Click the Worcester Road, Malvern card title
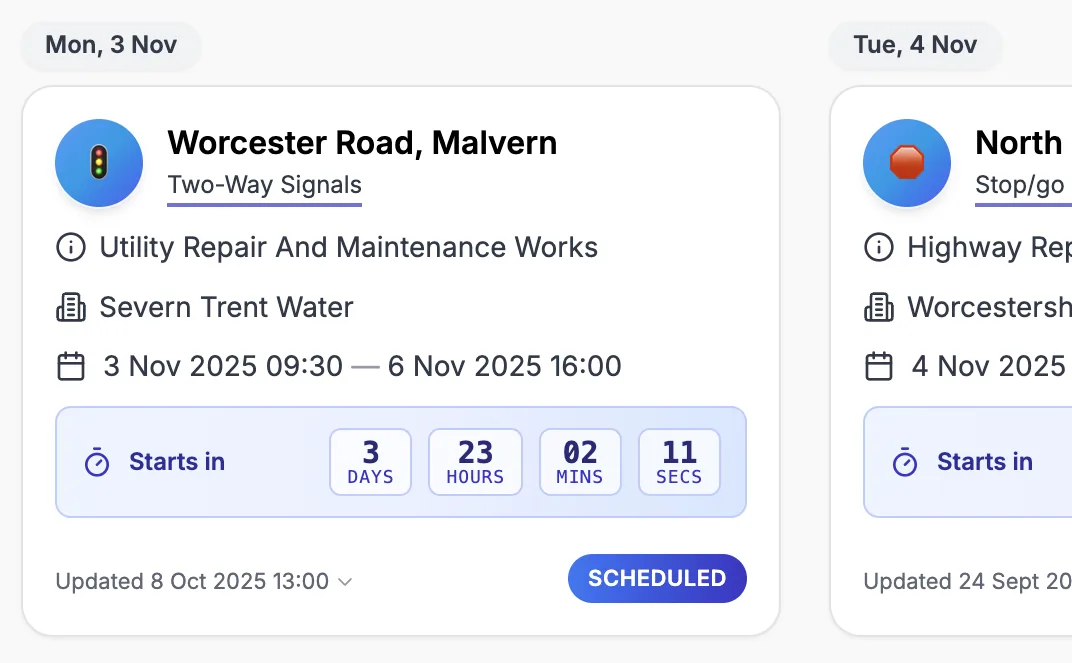 point(363,142)
